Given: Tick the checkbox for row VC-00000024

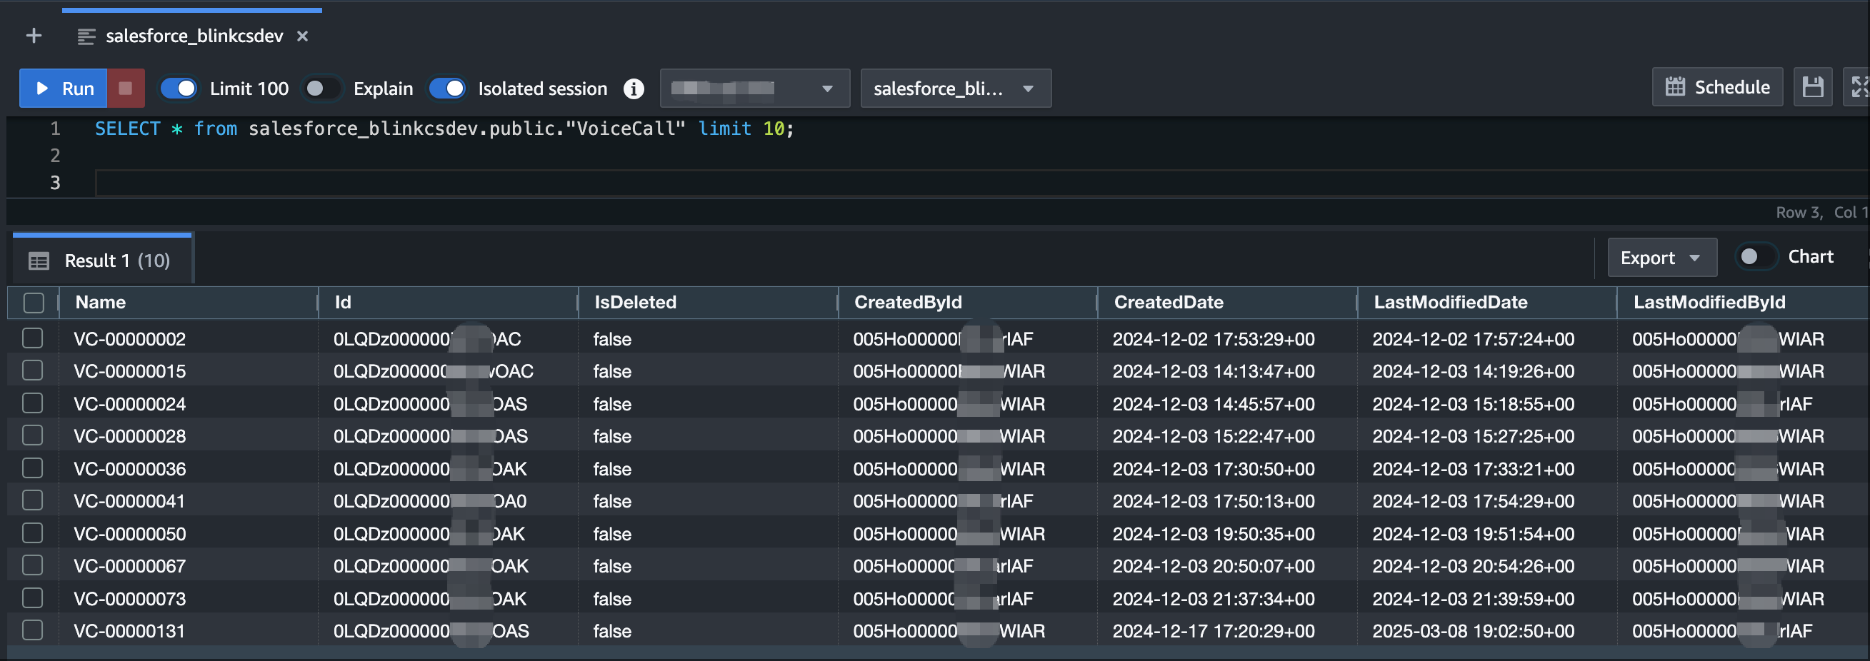Looking at the screenshot, I should (x=33, y=403).
